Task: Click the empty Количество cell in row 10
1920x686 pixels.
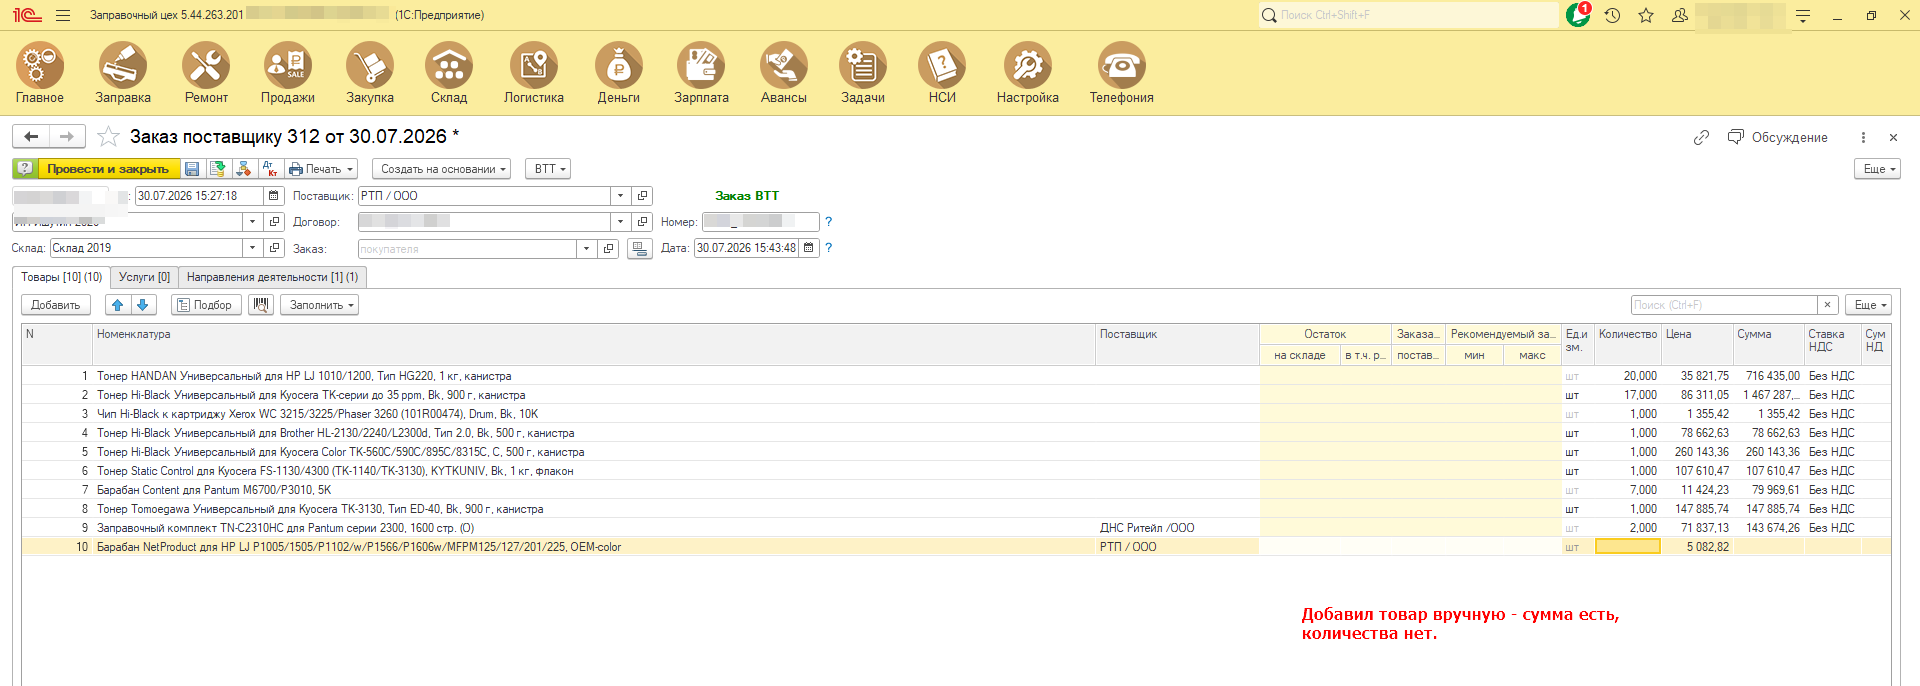Action: click(x=1628, y=547)
